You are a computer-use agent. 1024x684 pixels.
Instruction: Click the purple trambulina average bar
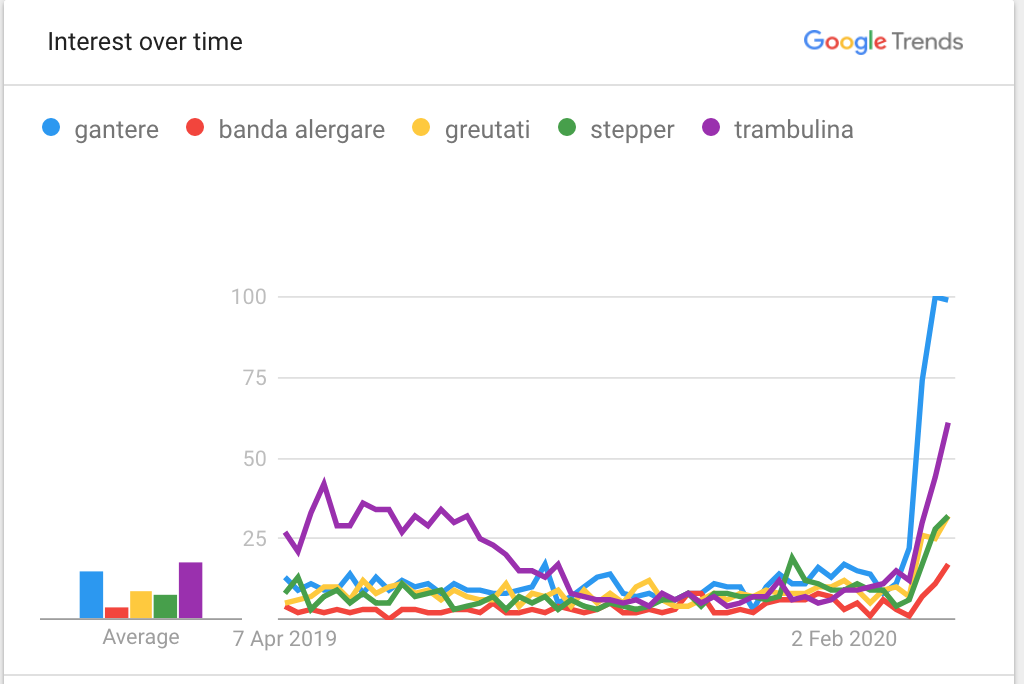tap(191, 590)
